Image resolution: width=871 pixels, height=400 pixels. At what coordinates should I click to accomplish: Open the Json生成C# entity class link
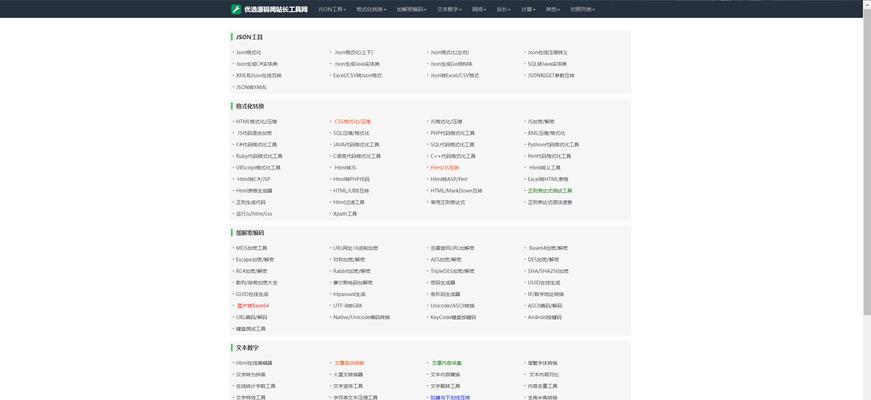pos(257,64)
